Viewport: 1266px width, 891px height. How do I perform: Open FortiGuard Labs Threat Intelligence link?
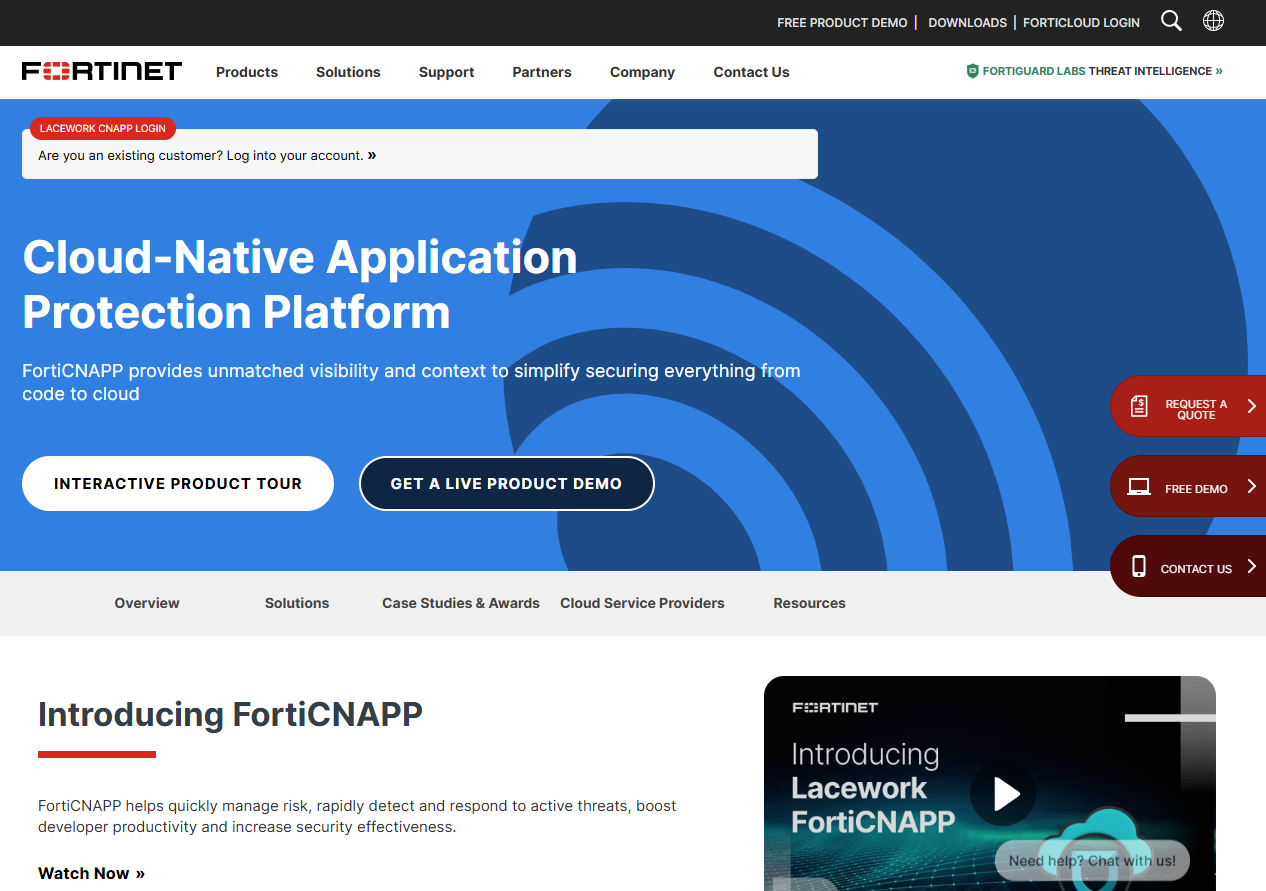(1094, 71)
